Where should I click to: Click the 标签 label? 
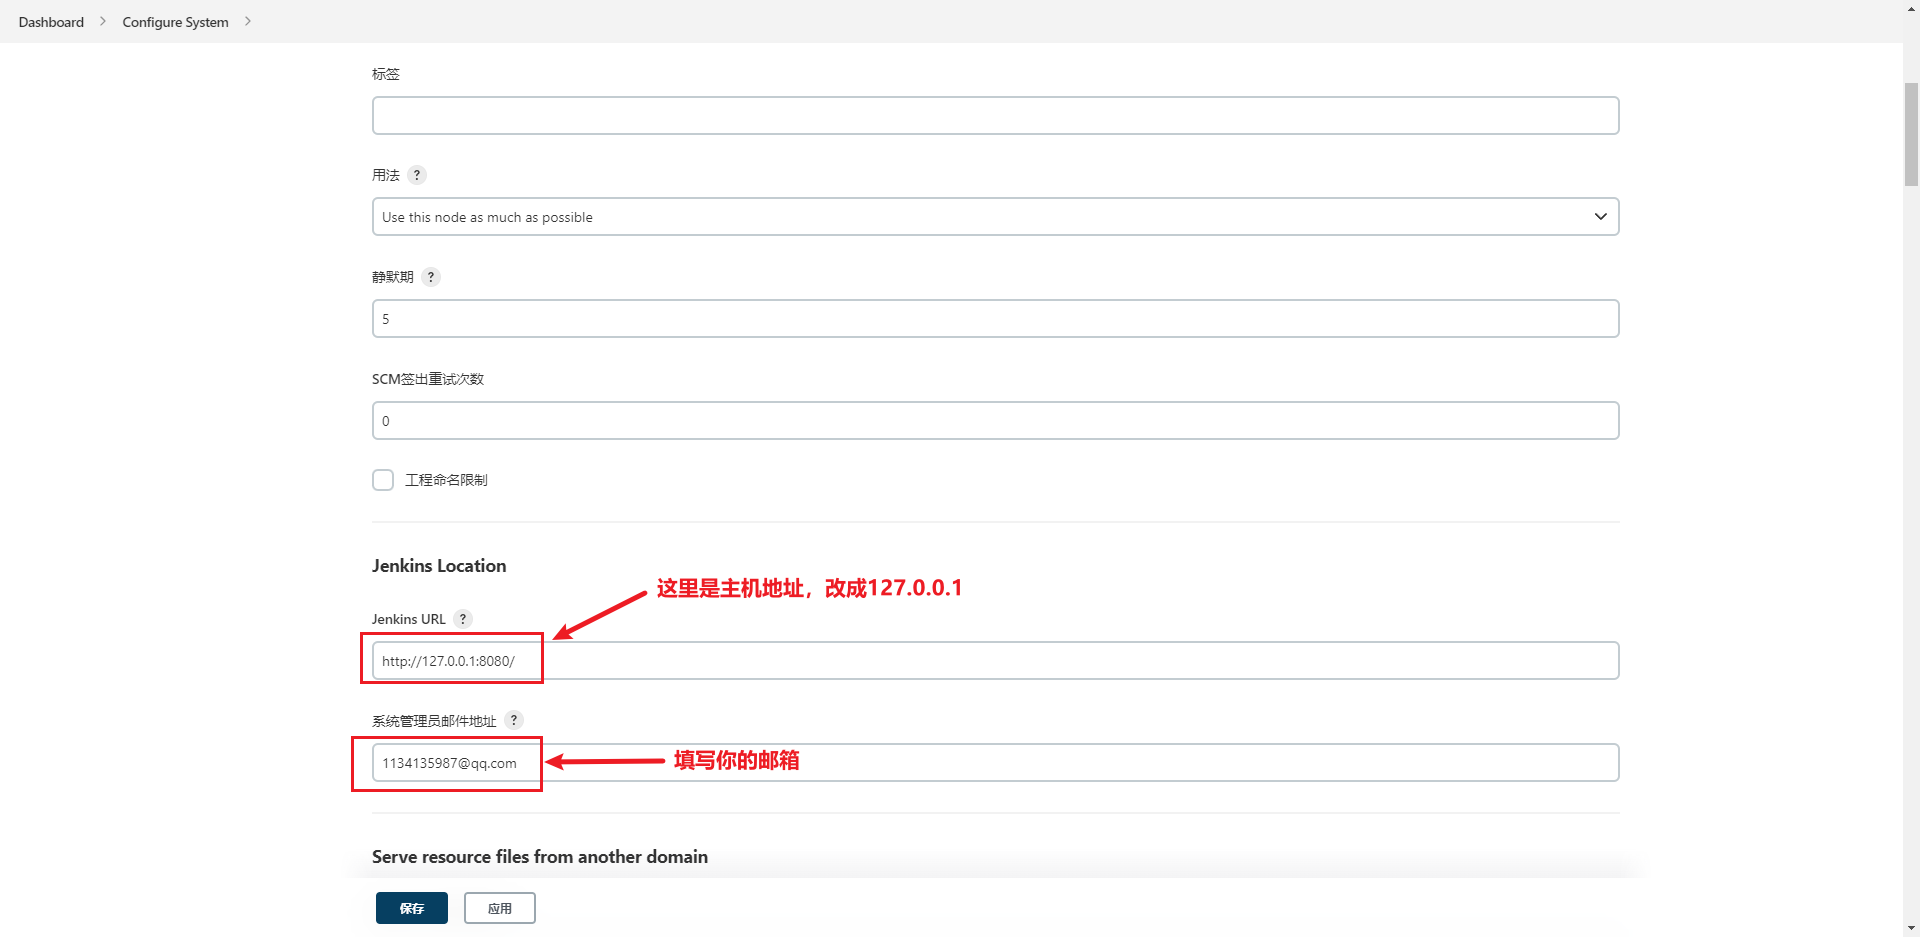pyautogui.click(x=386, y=74)
